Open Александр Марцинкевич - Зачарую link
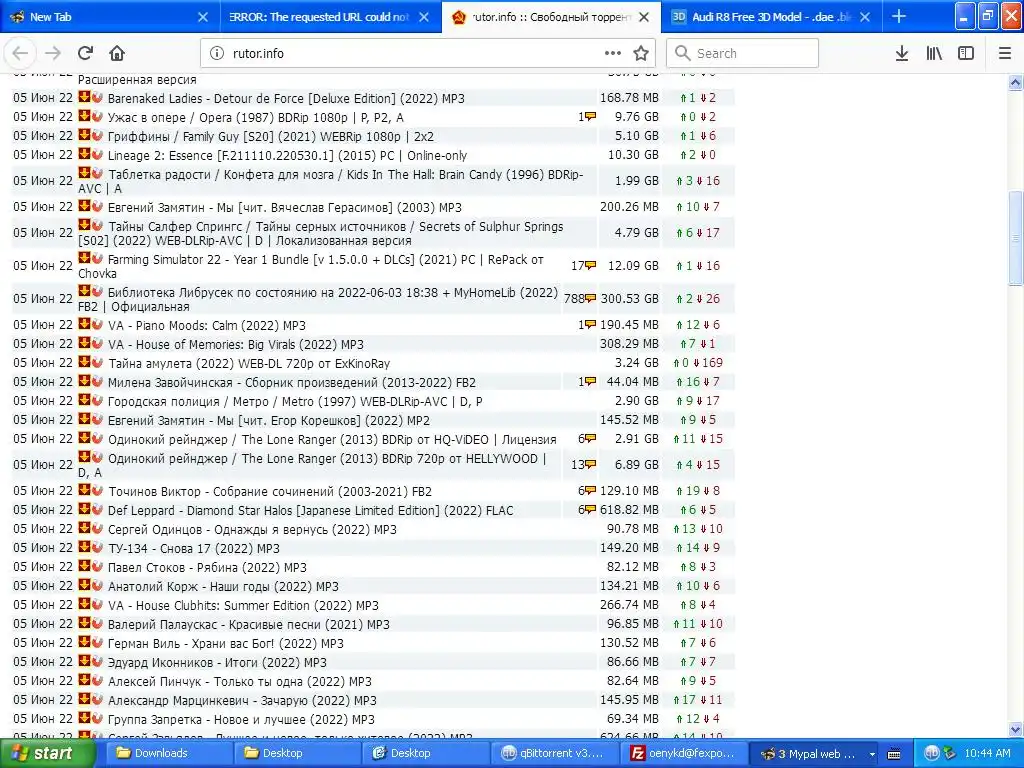1024x768 pixels. point(242,700)
